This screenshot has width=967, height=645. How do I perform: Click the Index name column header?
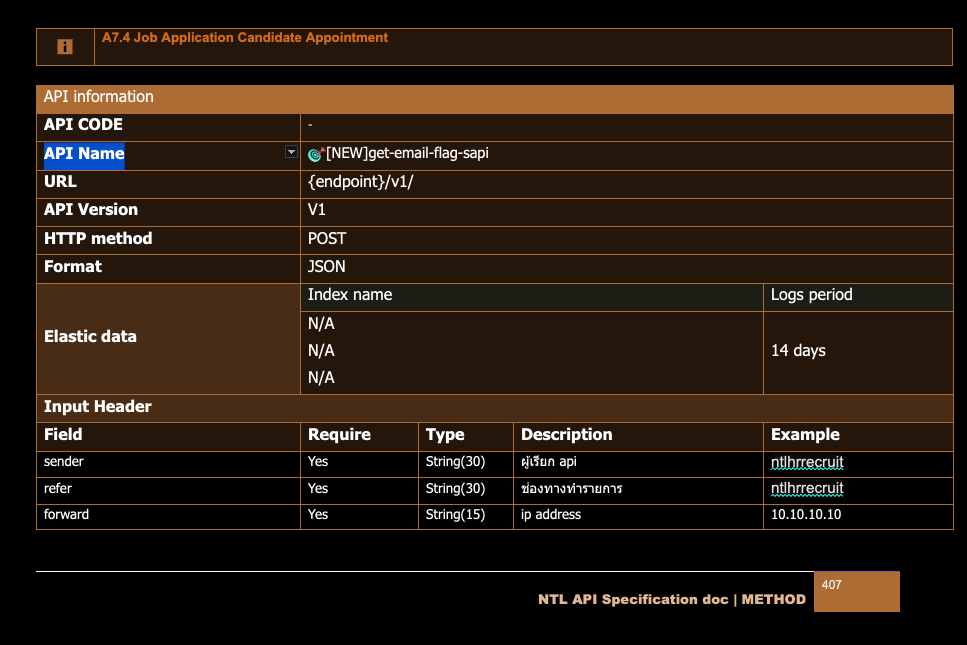coord(350,295)
